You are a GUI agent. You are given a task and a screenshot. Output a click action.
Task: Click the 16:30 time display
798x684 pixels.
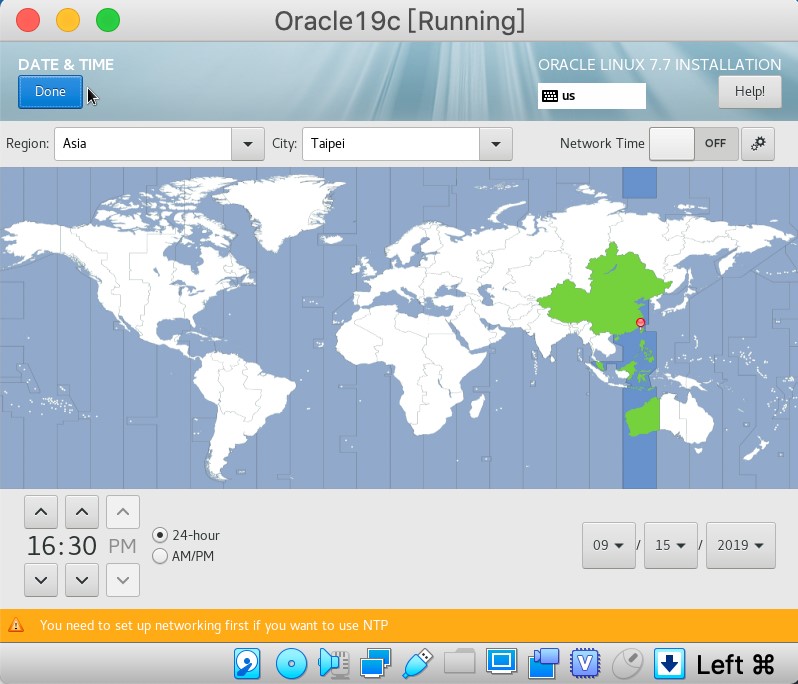(x=62, y=546)
